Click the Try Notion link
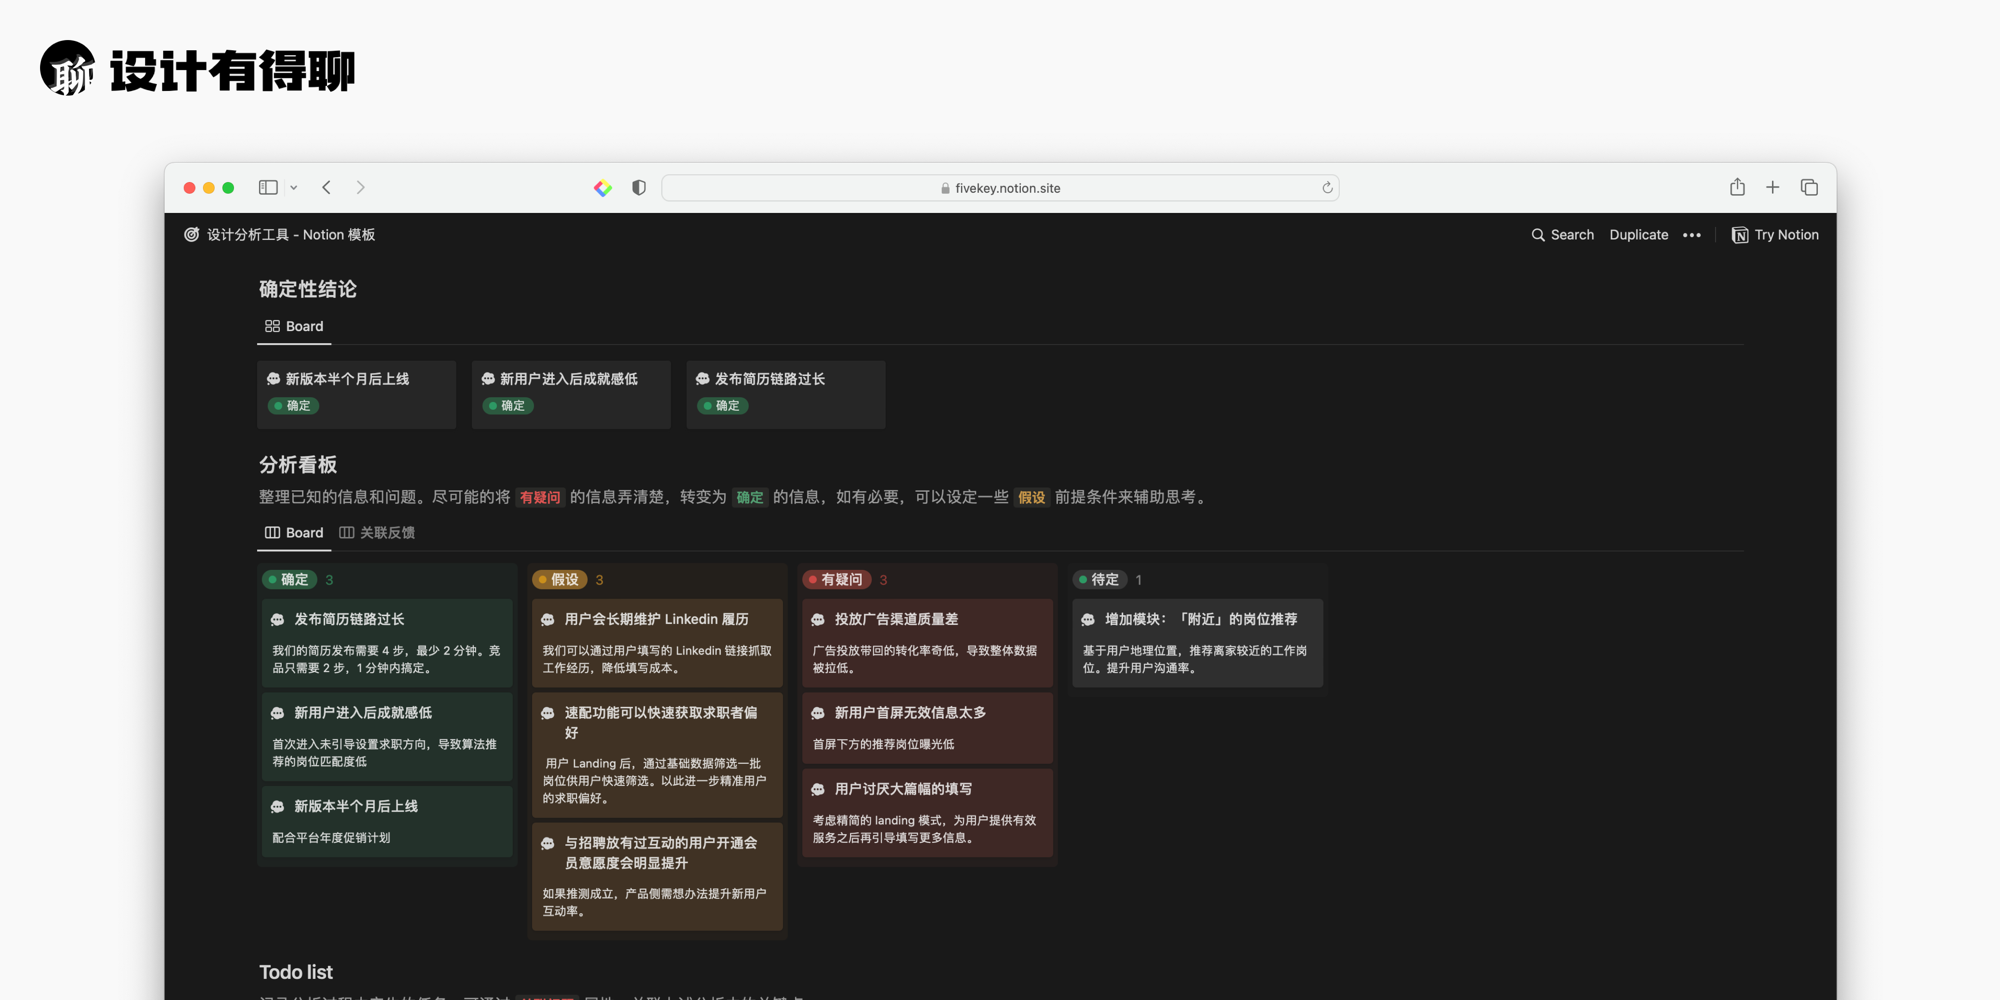This screenshot has height=1000, width=2000. point(1775,235)
